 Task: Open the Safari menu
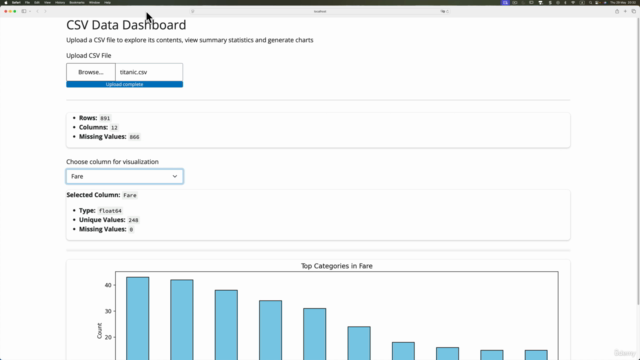pos(16,2)
